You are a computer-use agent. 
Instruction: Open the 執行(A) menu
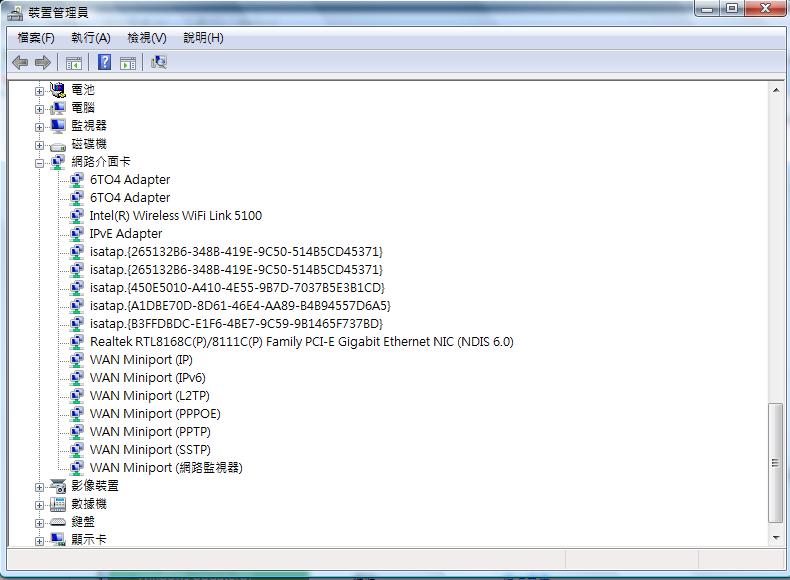point(91,38)
